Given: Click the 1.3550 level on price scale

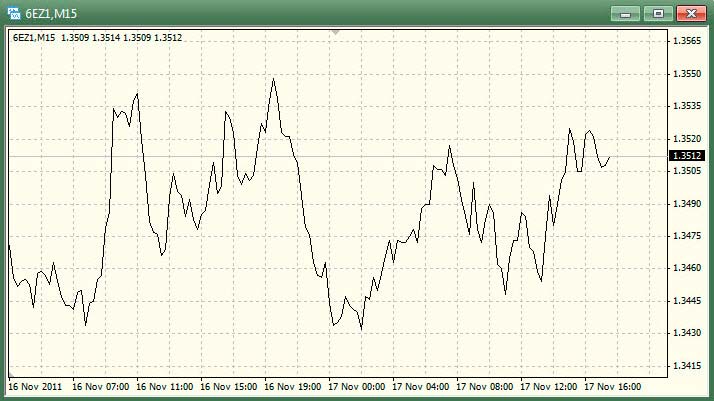Looking at the screenshot, I should (687, 74).
